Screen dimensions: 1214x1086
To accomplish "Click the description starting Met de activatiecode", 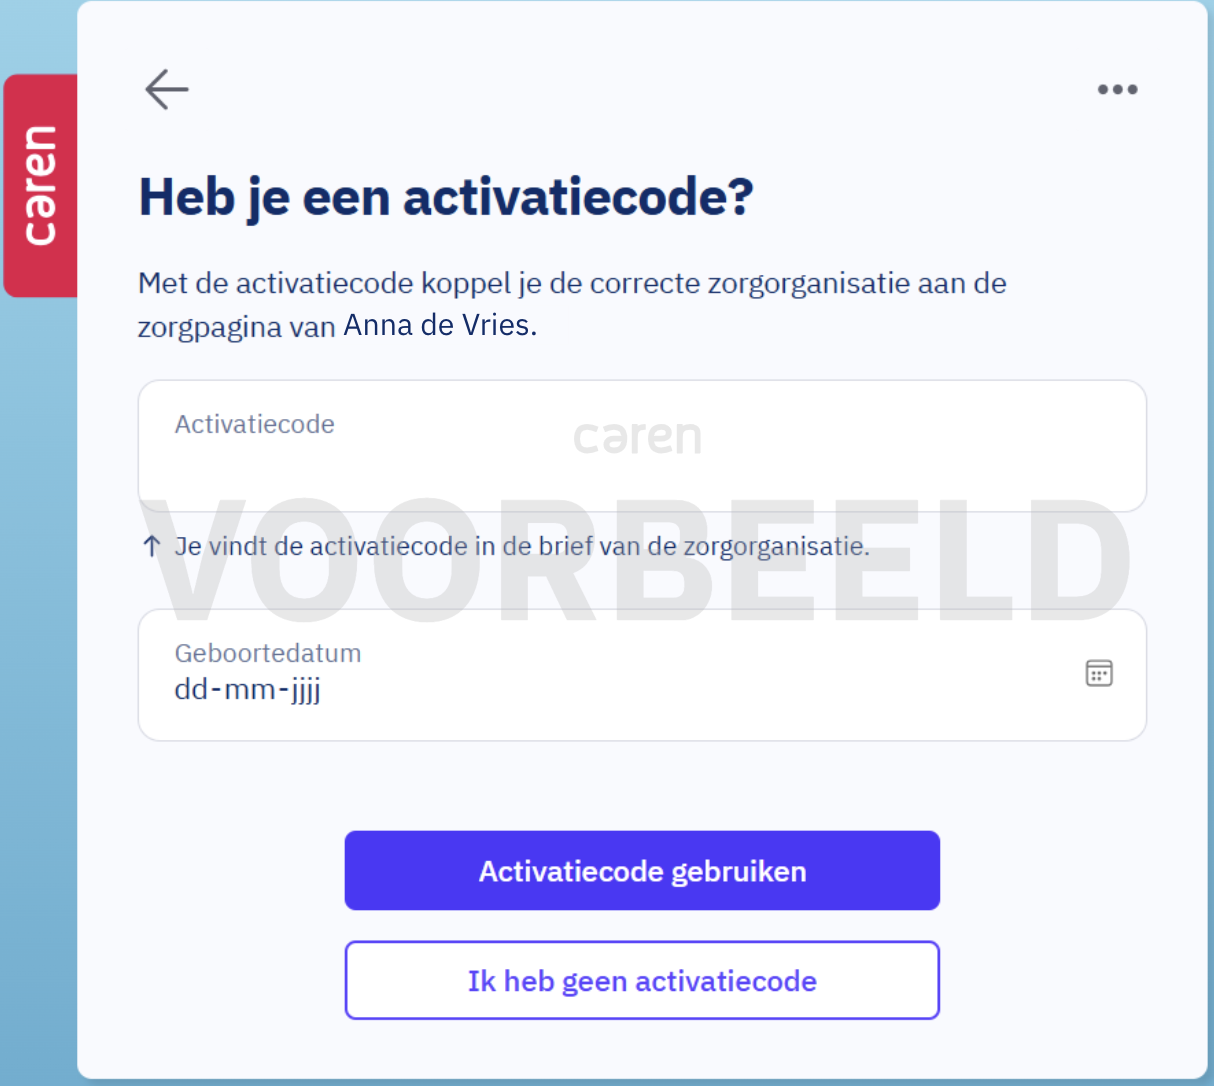I will point(572,304).
